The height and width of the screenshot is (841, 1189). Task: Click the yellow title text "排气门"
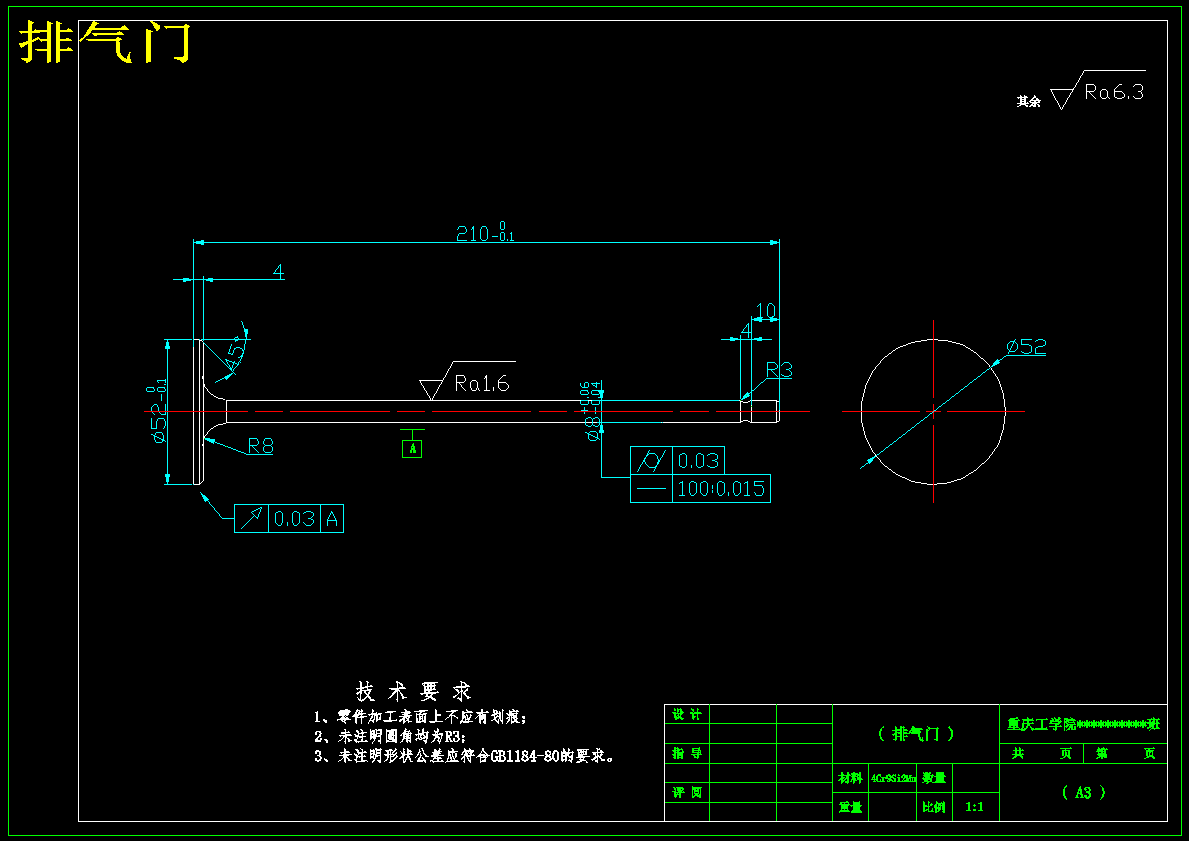pyautogui.click(x=105, y=42)
